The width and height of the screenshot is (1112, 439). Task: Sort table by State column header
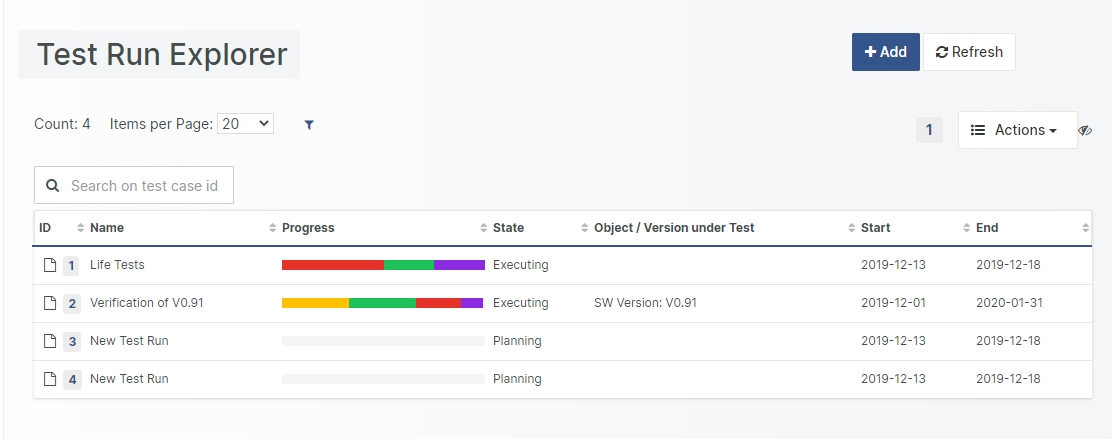click(508, 228)
